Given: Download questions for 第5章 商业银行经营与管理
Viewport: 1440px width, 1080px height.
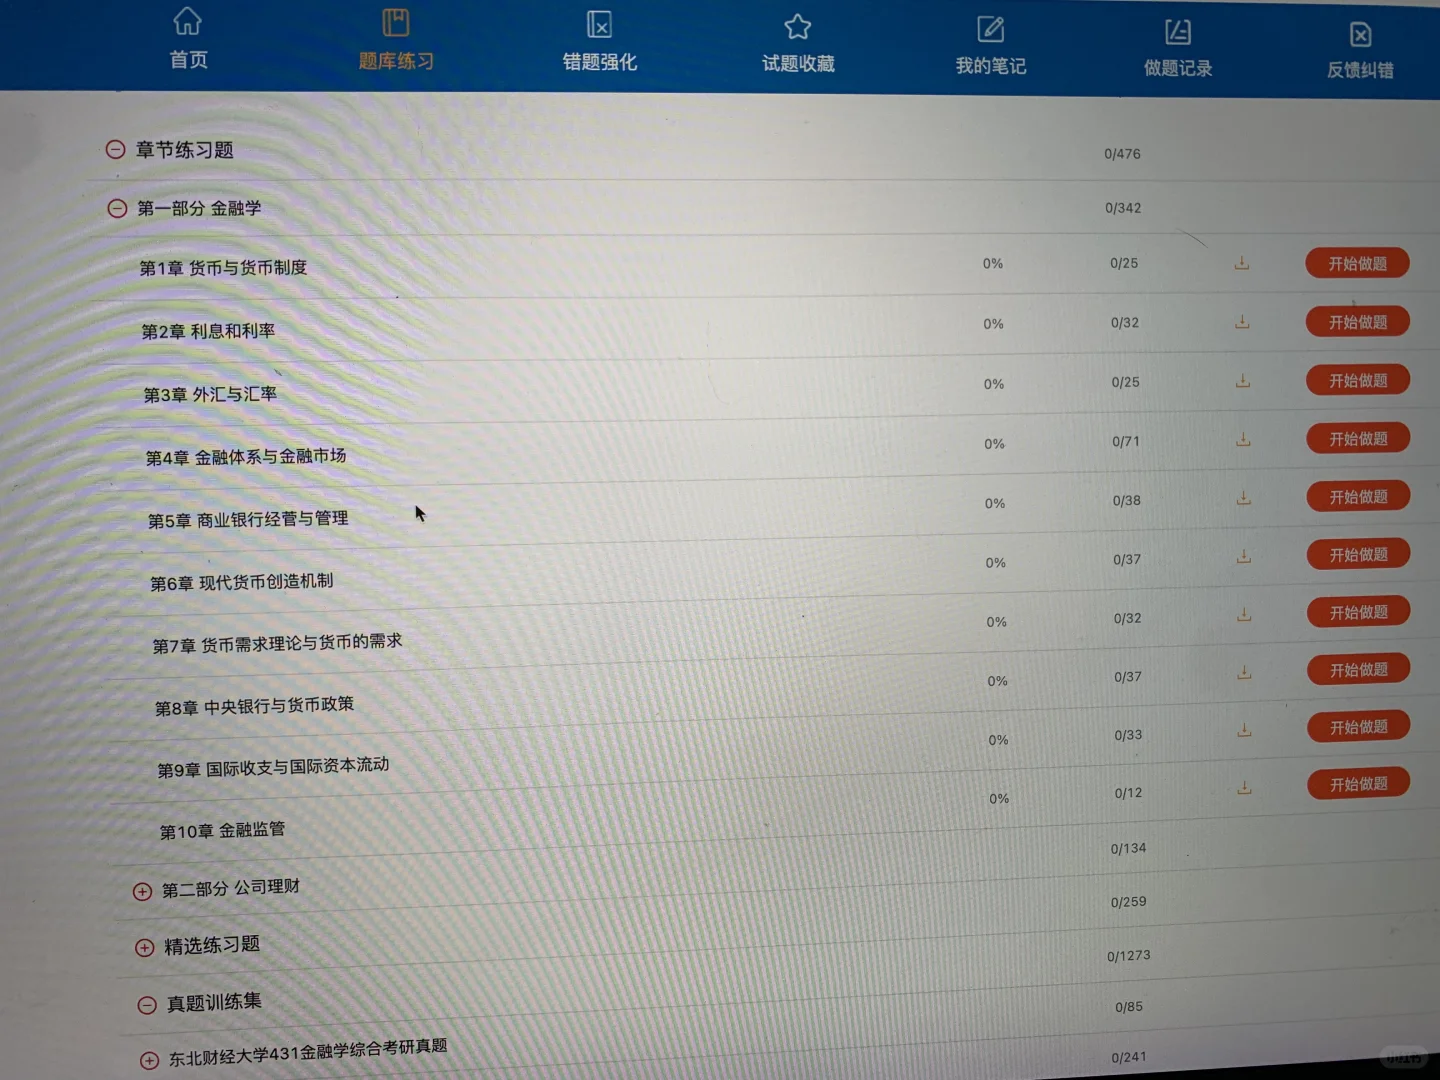Looking at the screenshot, I should (x=1243, y=498).
